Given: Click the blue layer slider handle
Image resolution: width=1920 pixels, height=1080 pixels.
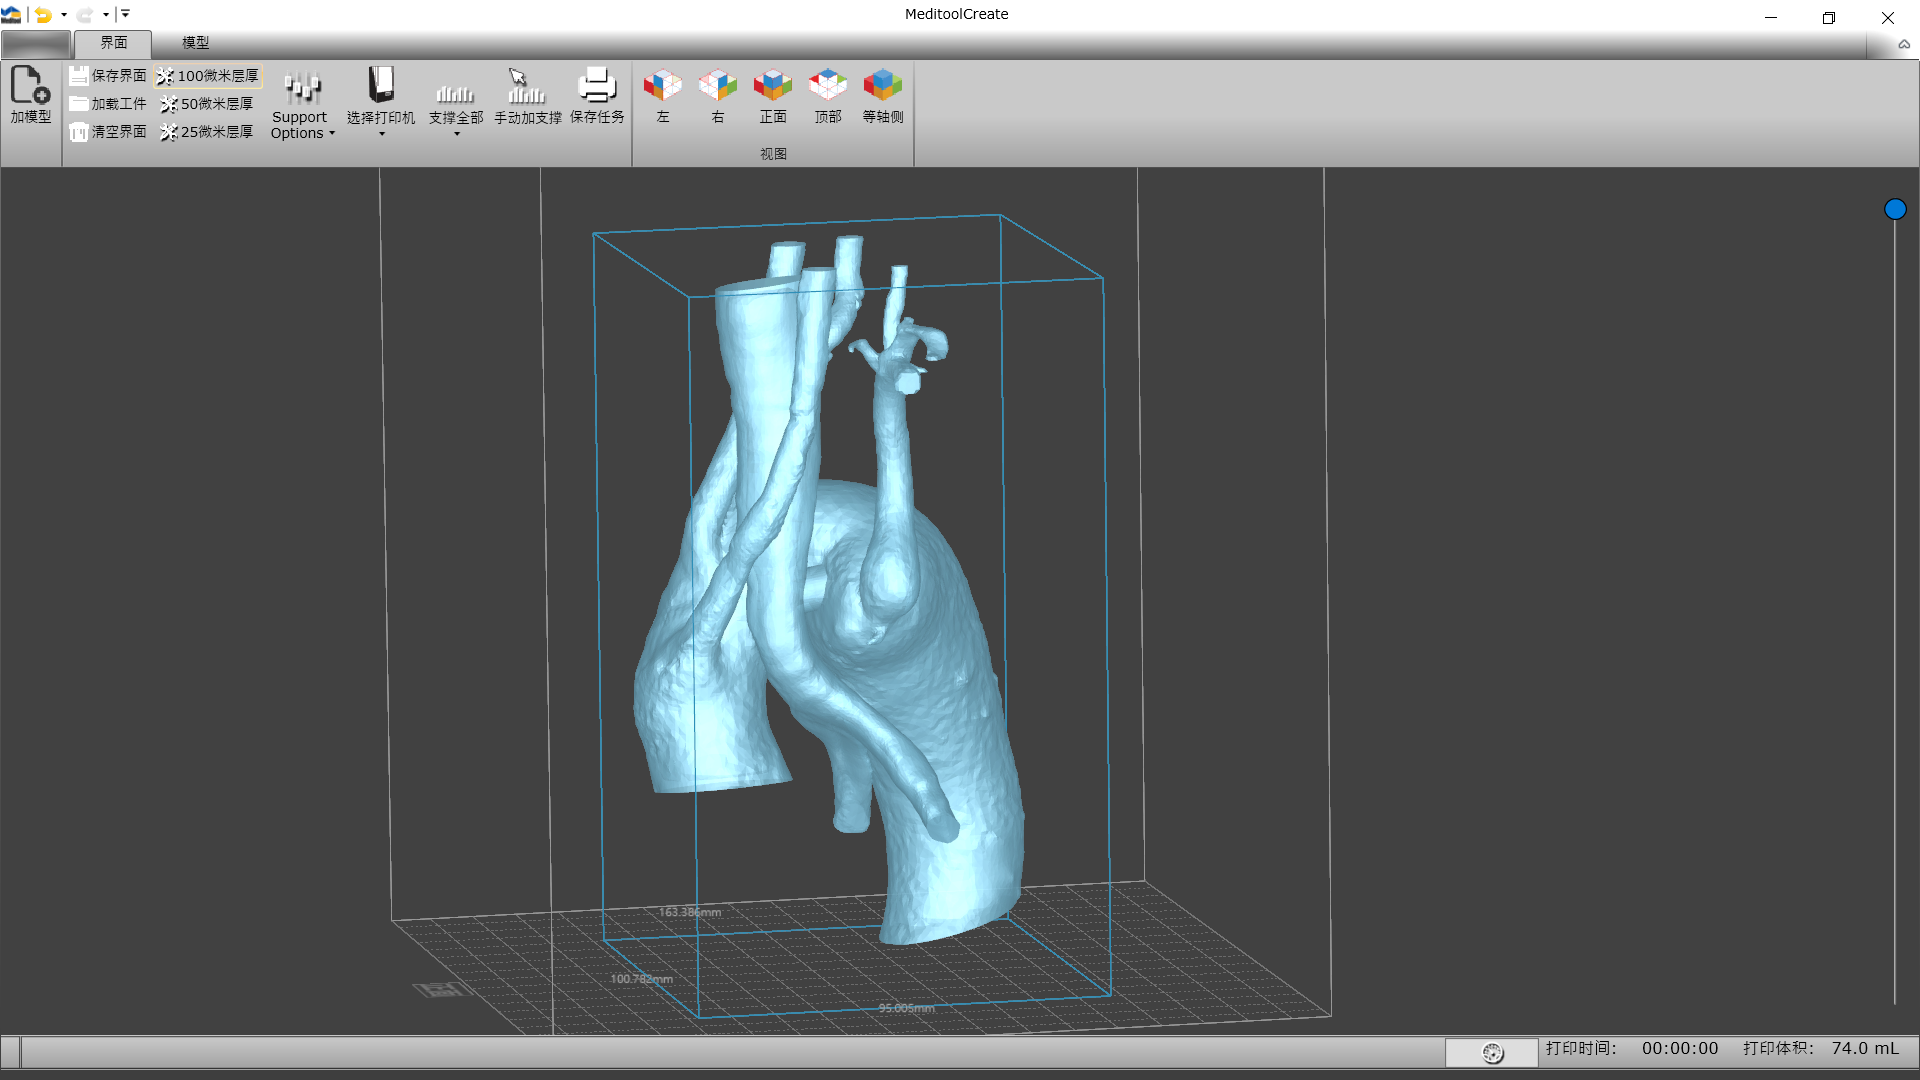Looking at the screenshot, I should tap(1894, 209).
